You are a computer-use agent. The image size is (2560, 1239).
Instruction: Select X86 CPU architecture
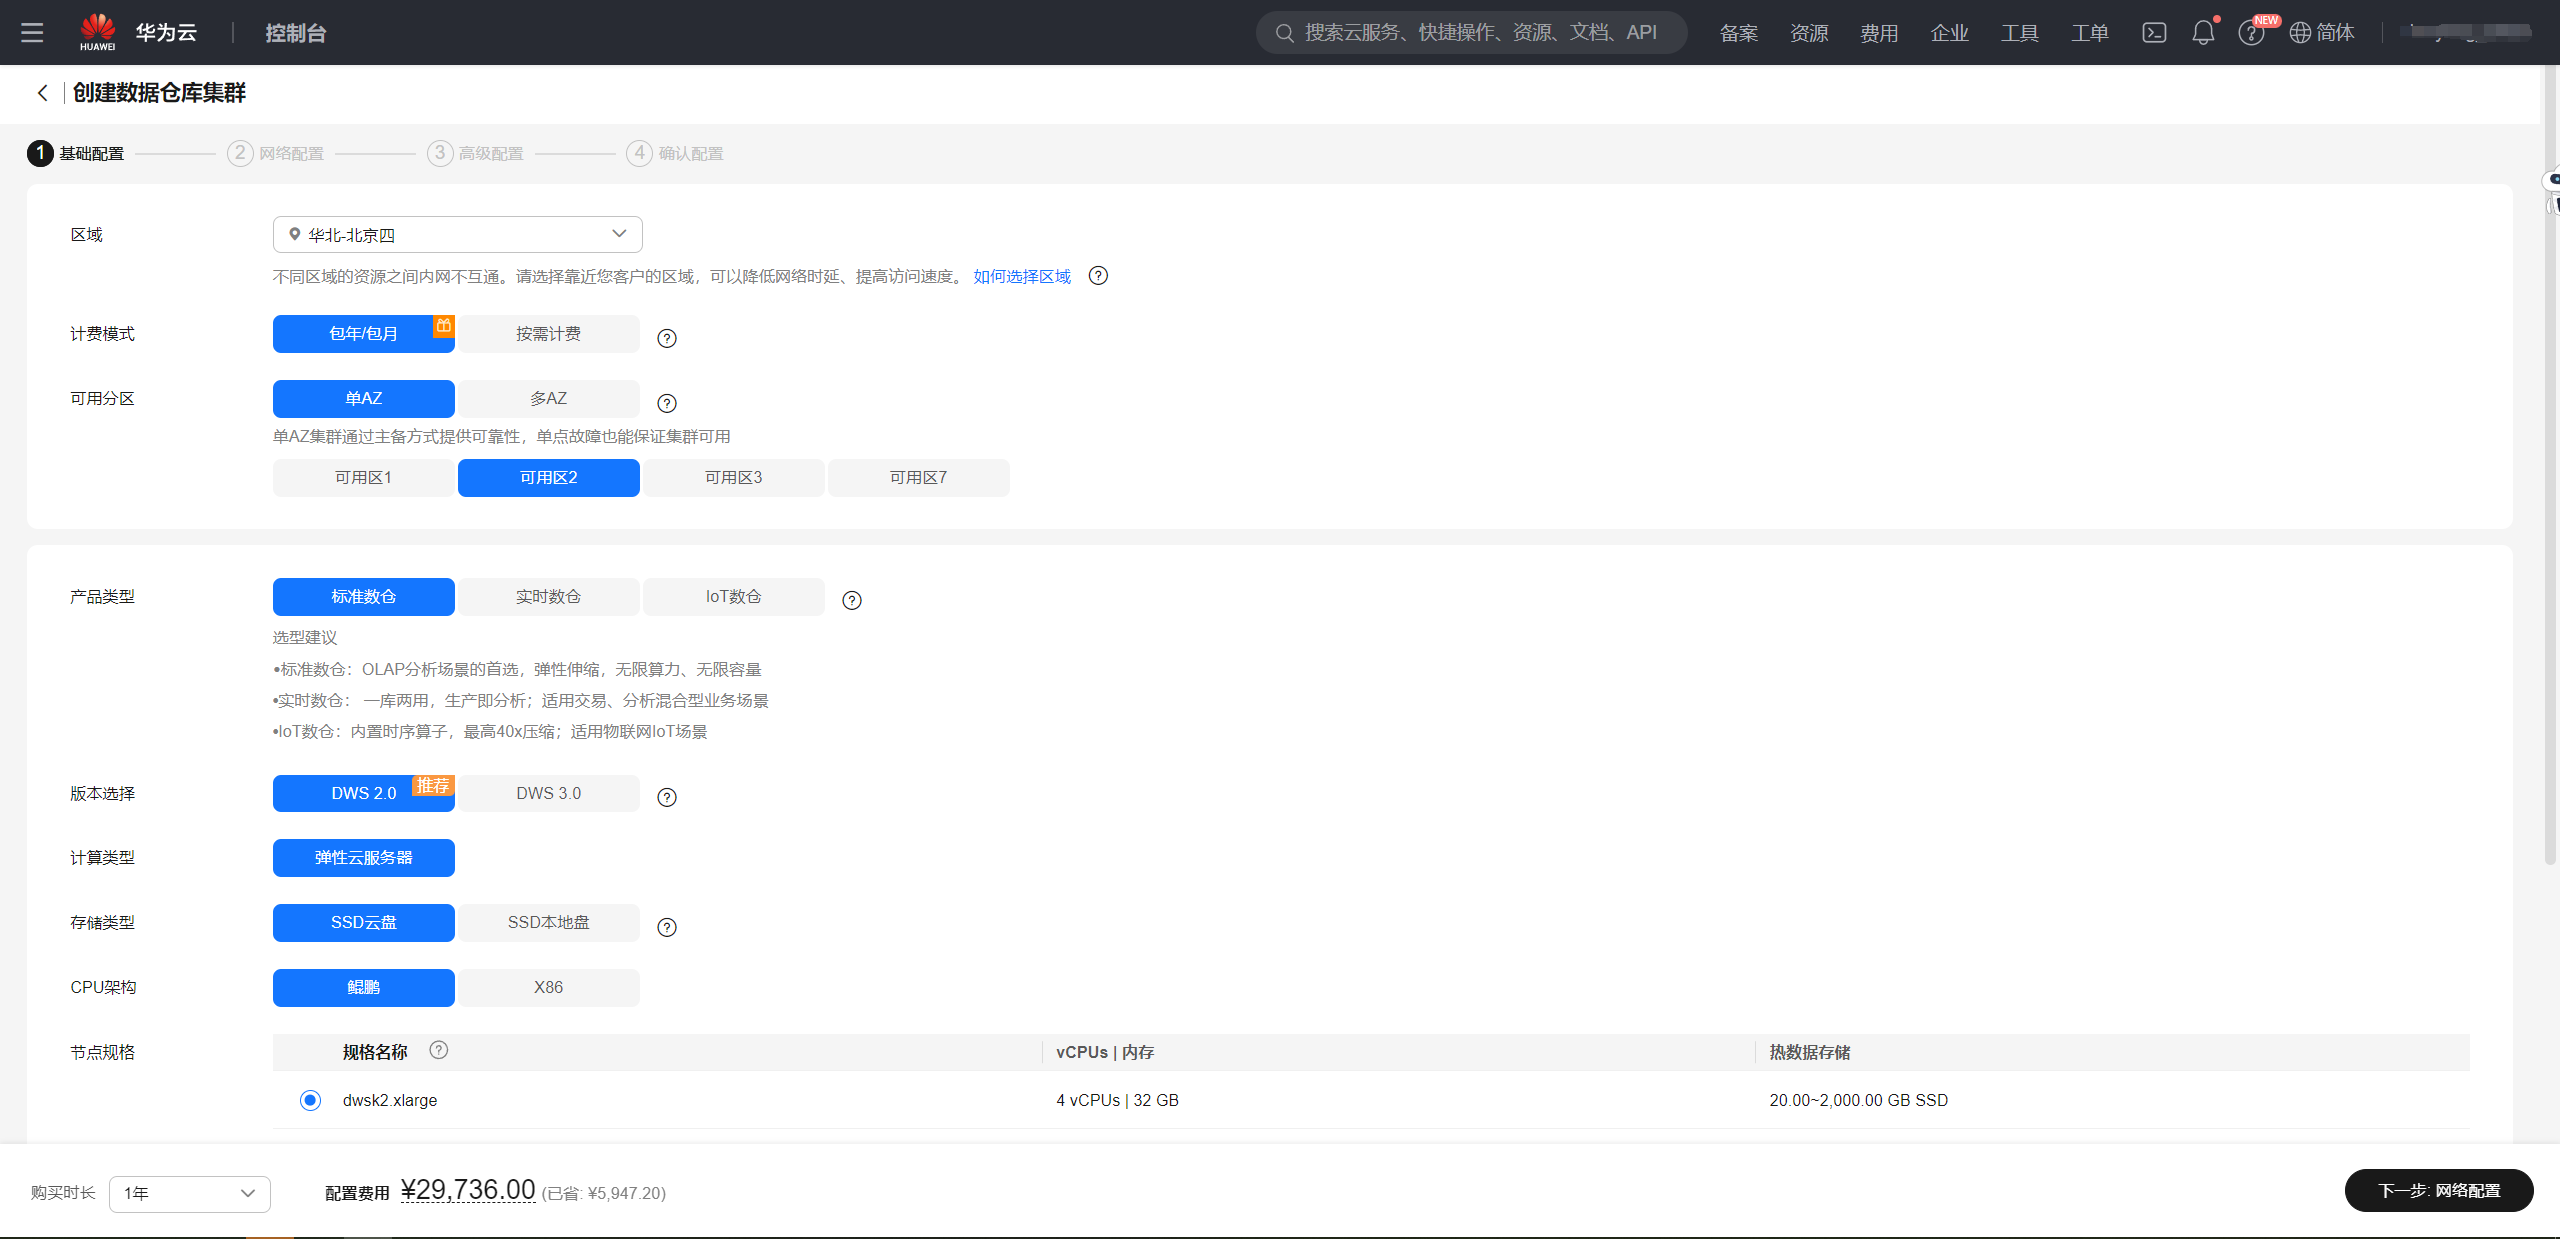[x=548, y=987]
